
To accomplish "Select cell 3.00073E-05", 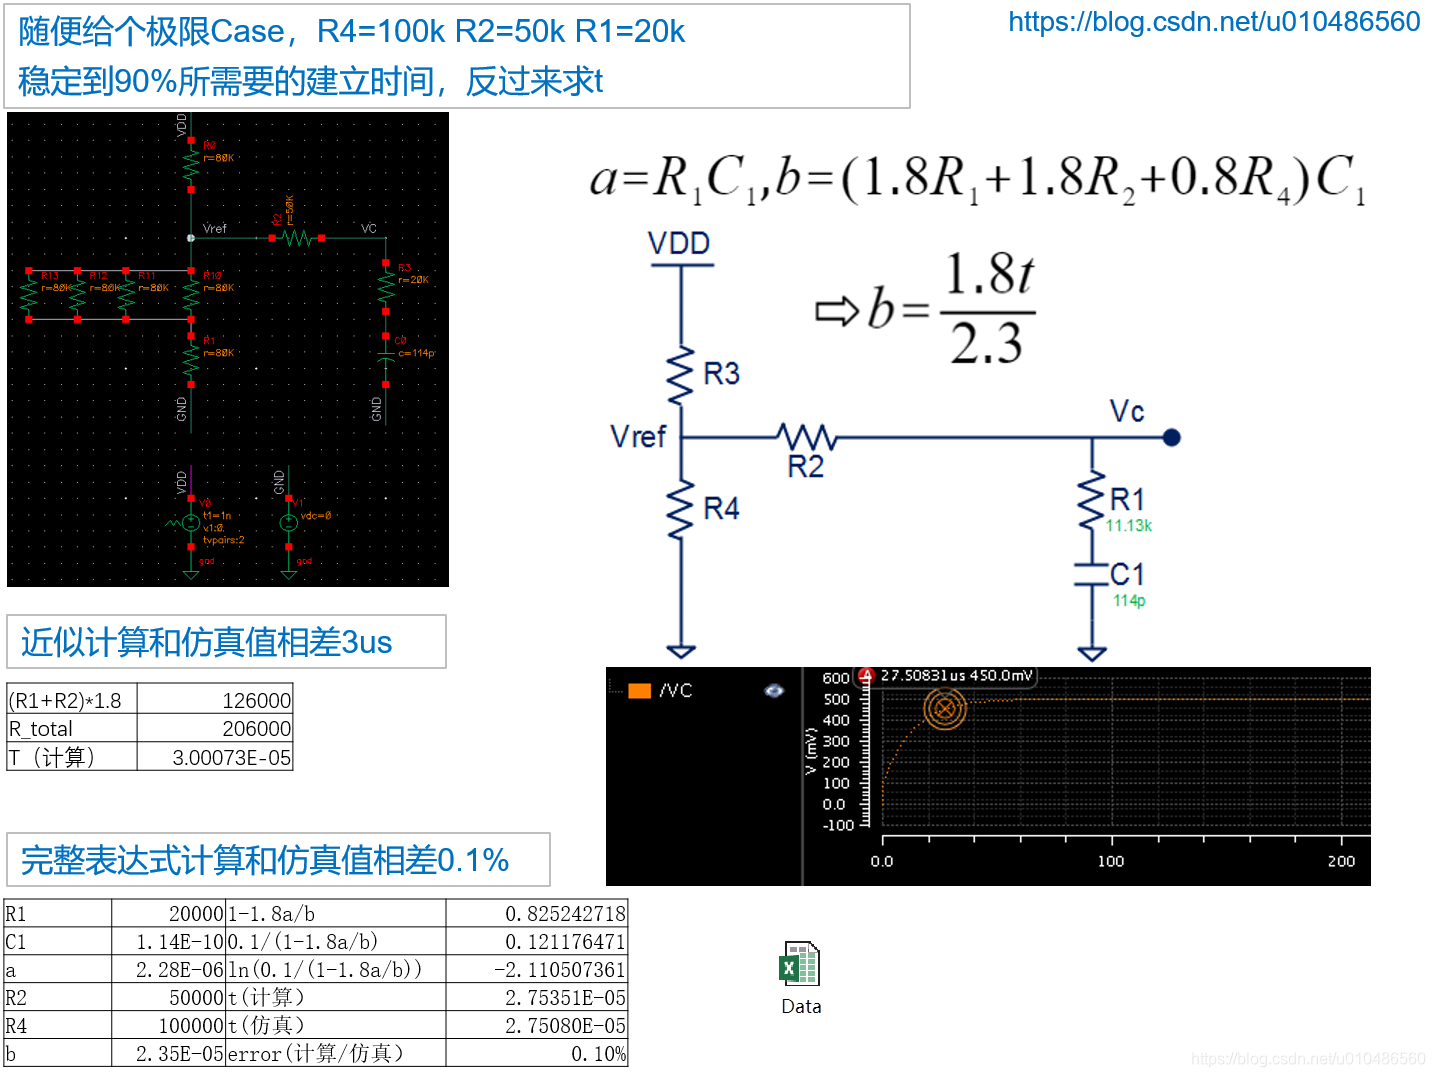I will 215,757.
